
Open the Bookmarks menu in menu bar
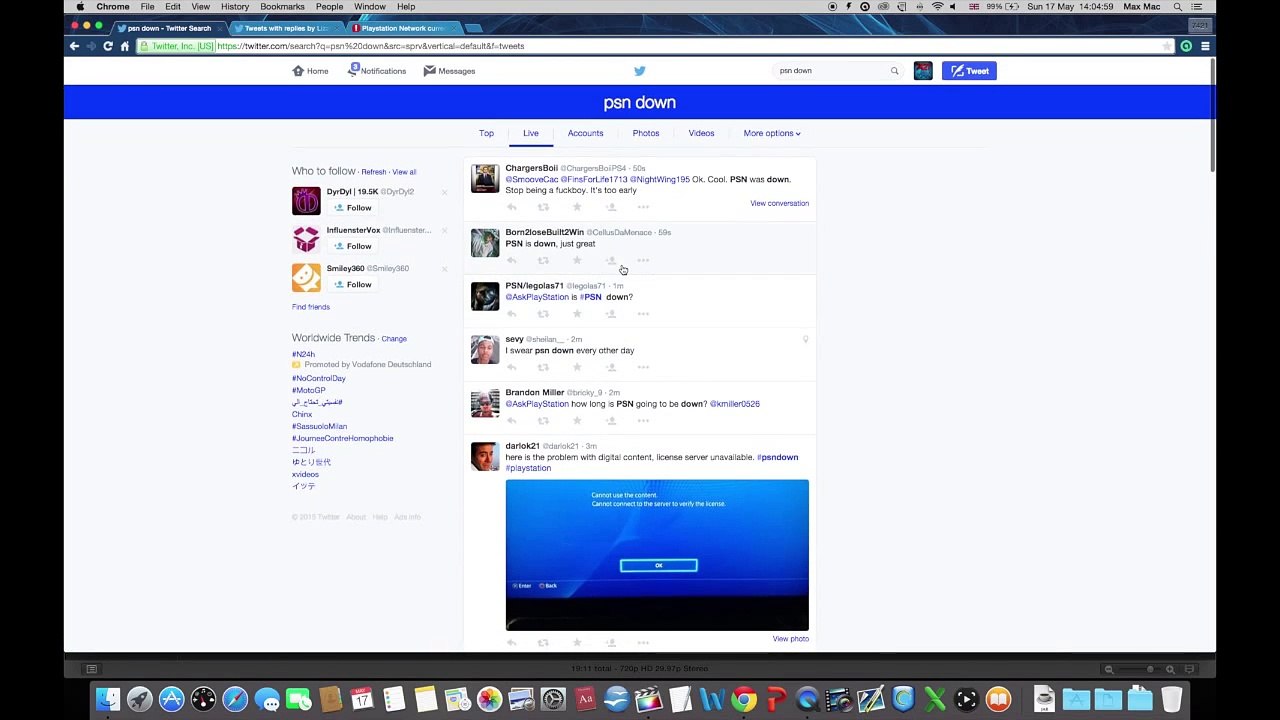point(282,7)
